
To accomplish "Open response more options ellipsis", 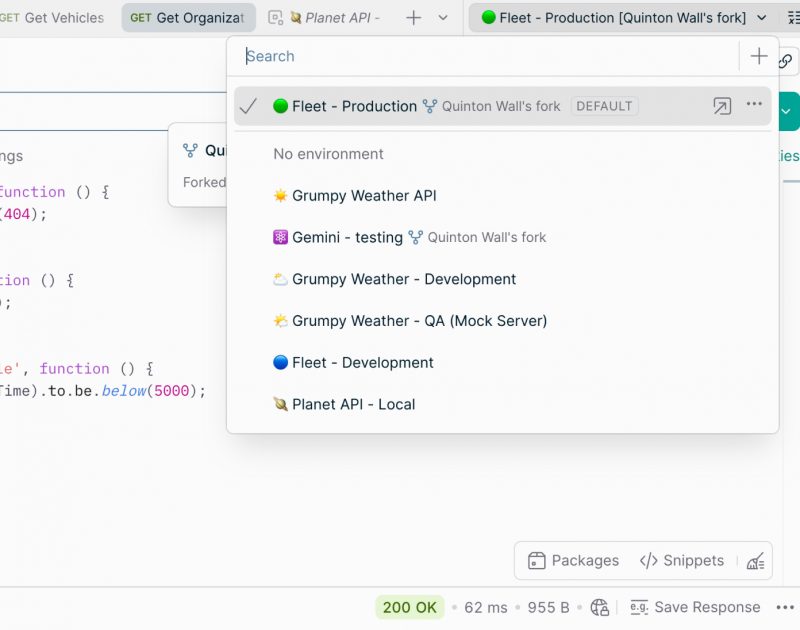I will coord(785,608).
